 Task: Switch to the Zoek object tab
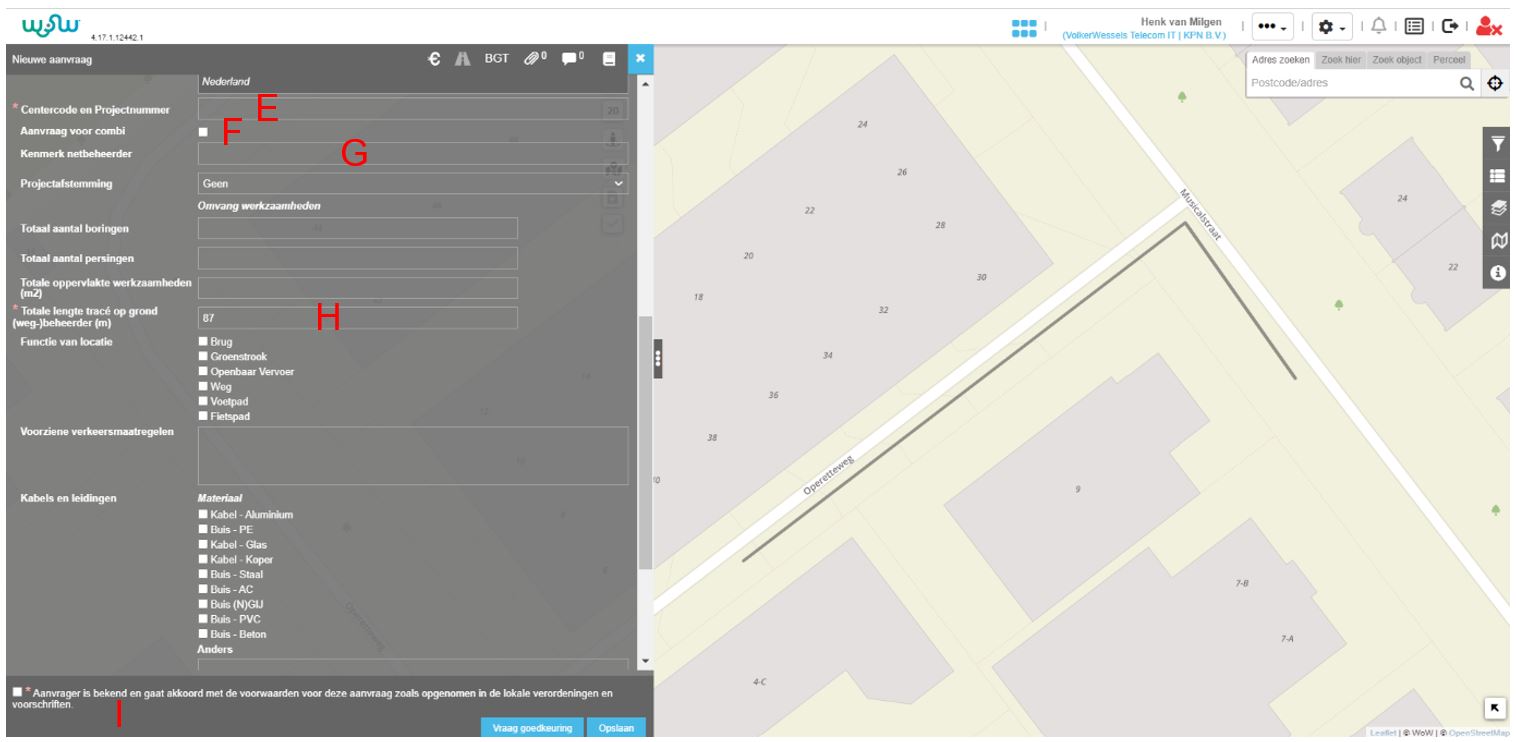point(1397,61)
